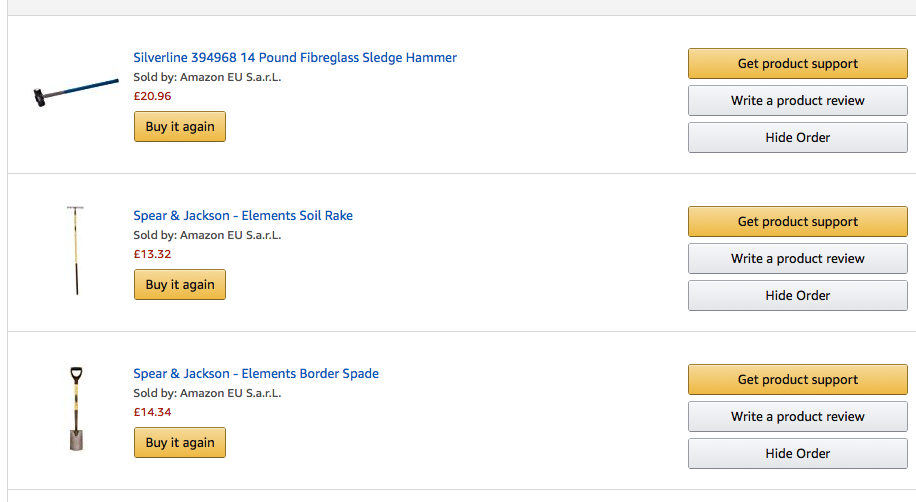Write a product review for Soil Rake
This screenshot has width=916, height=502.
point(798,259)
